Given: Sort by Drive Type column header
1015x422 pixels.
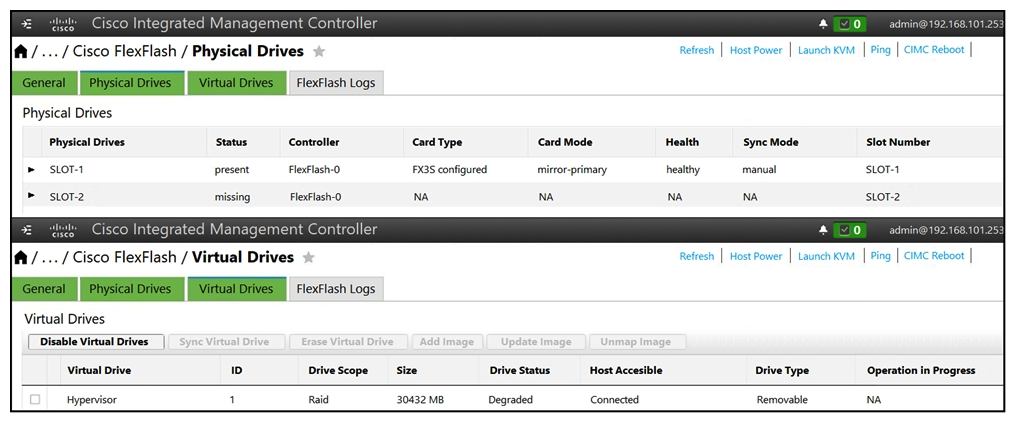Looking at the screenshot, I should click(x=782, y=371).
